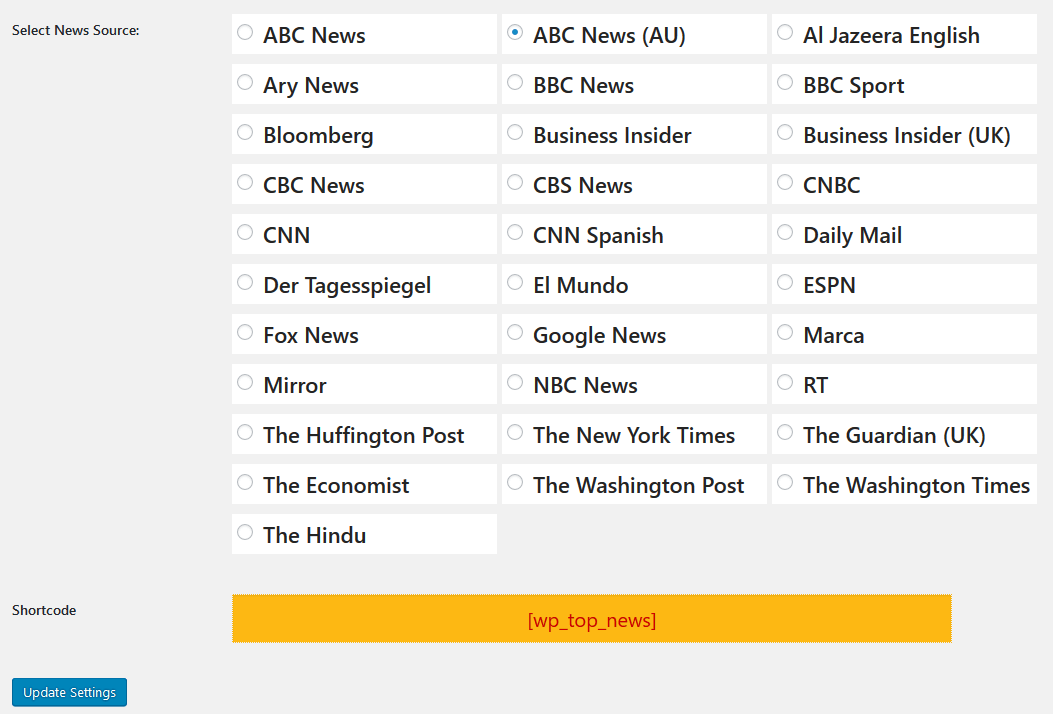The width and height of the screenshot is (1053, 714).
Task: Select Bloomberg radio button
Action: tap(245, 133)
